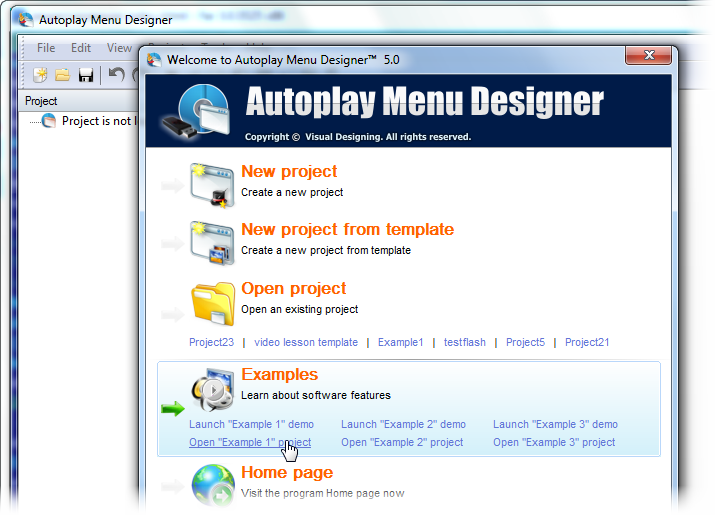Click 'New project from template' heading
716x516 pixels.
347,229
